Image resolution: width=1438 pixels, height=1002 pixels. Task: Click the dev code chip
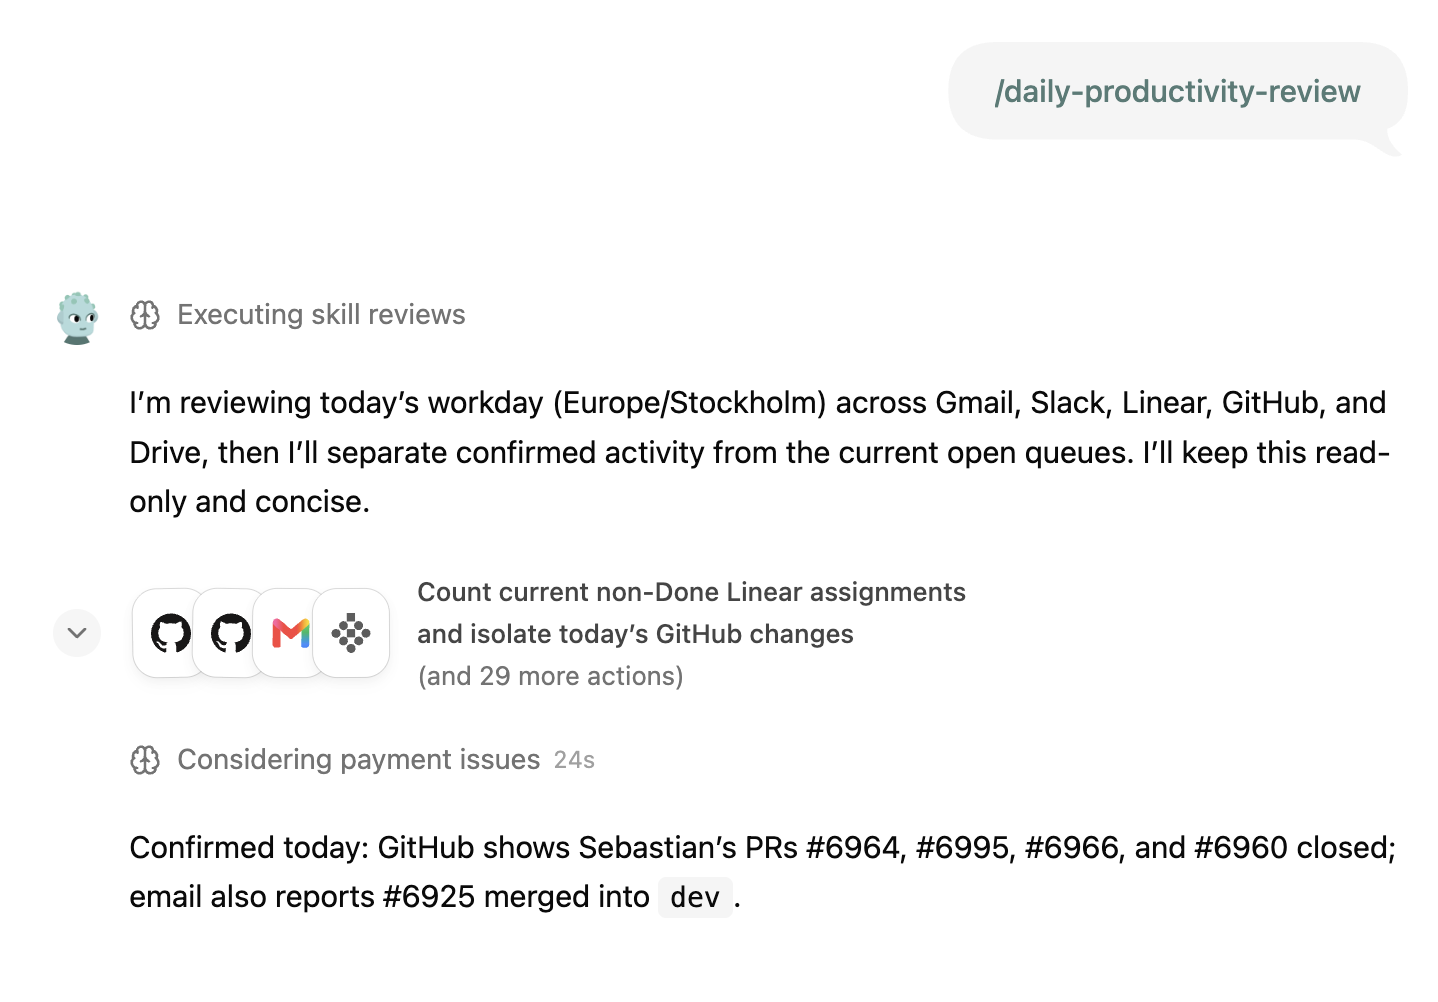(695, 897)
